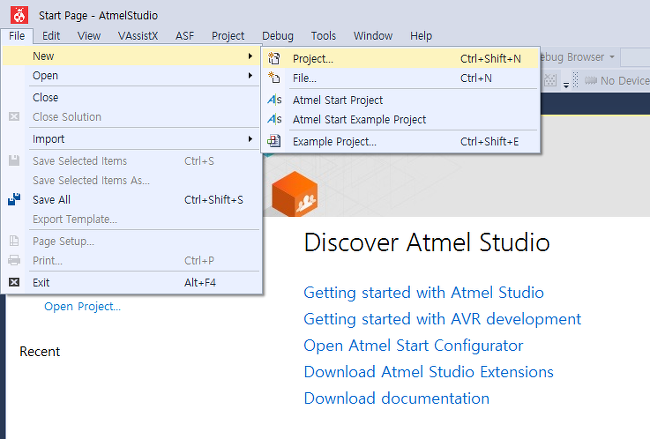Choose Atmel Start Example Project entry
The image size is (650, 439).
401,119
